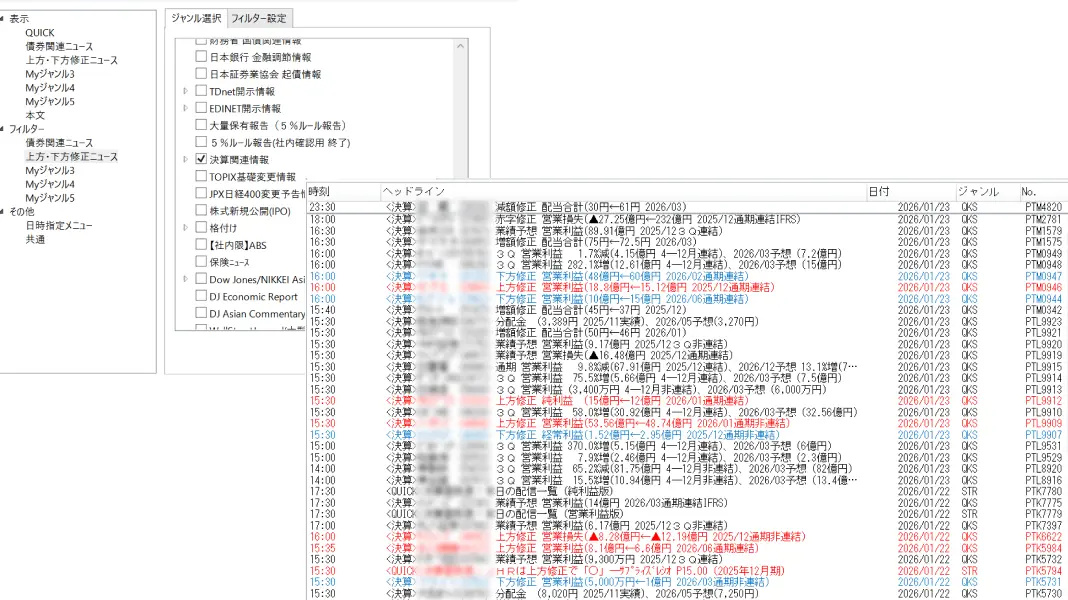Collapse the フィルター tree section

(x=3, y=129)
